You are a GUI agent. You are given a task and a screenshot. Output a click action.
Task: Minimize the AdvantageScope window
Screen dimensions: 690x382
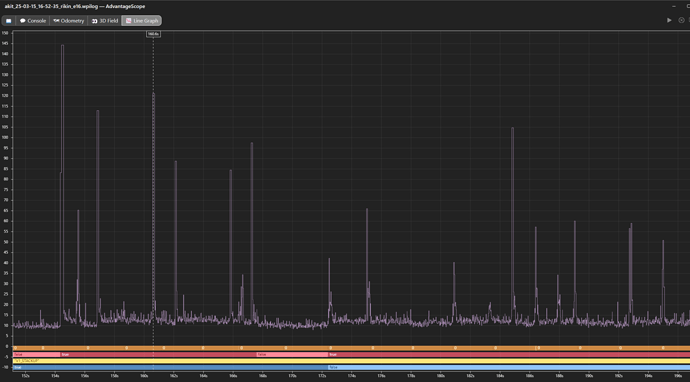pos(674,6)
